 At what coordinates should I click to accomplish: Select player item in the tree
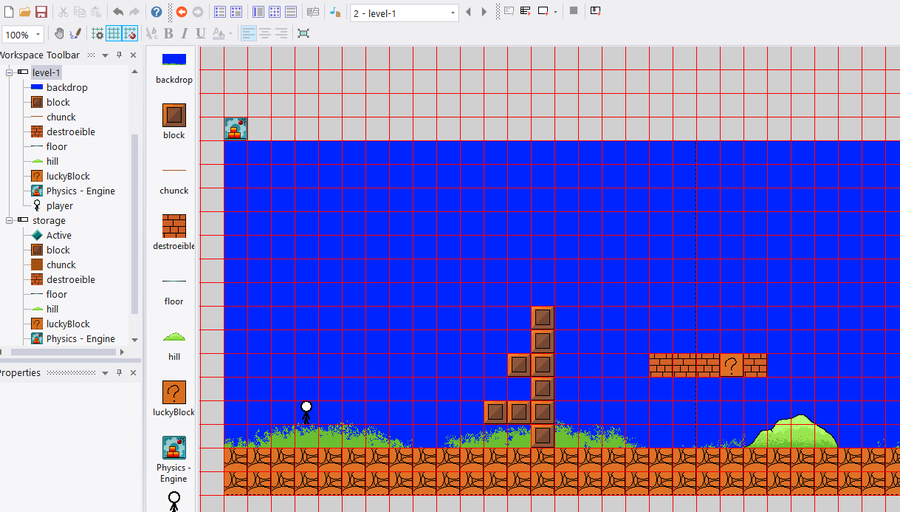[60, 205]
